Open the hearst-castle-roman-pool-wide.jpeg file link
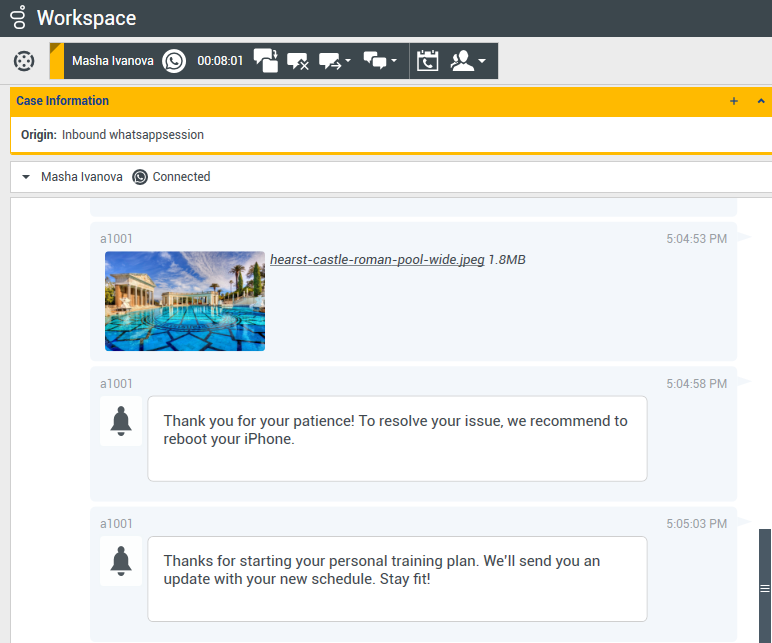The image size is (772, 643). 377,260
